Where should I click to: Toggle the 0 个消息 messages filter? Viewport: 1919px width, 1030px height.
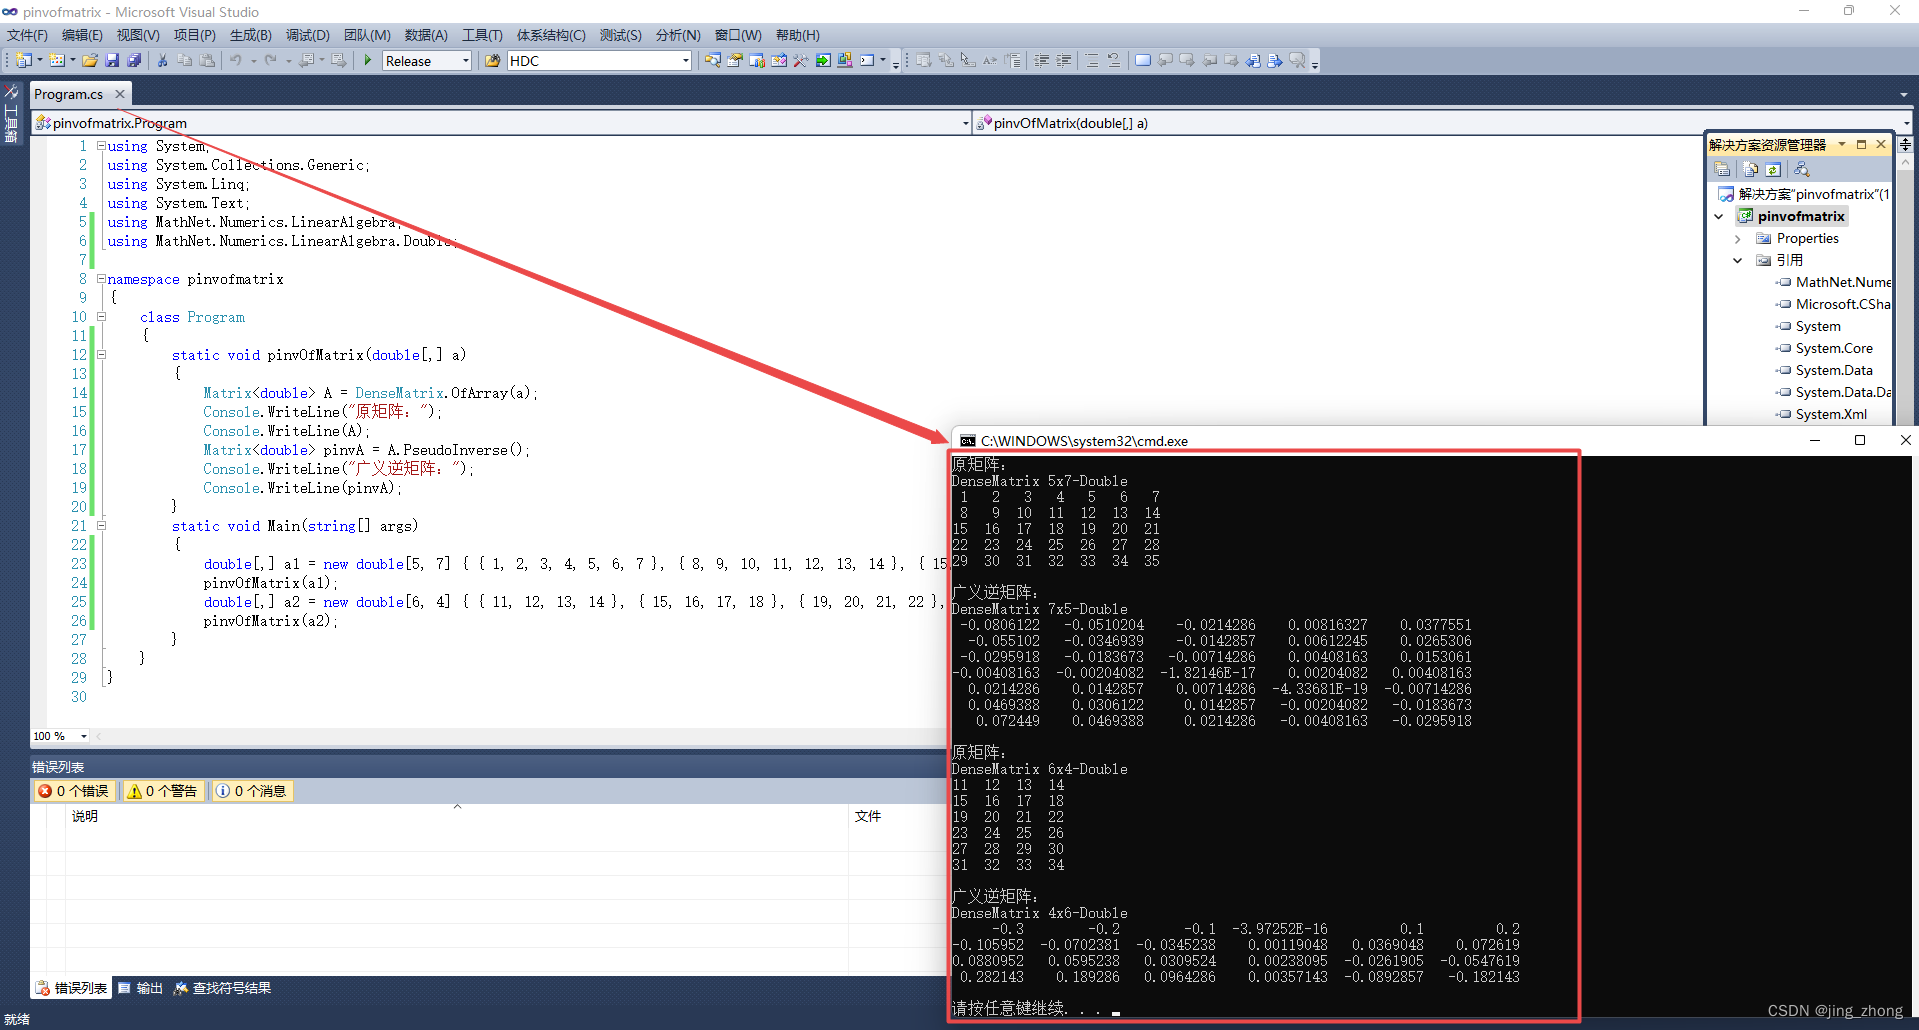click(251, 791)
